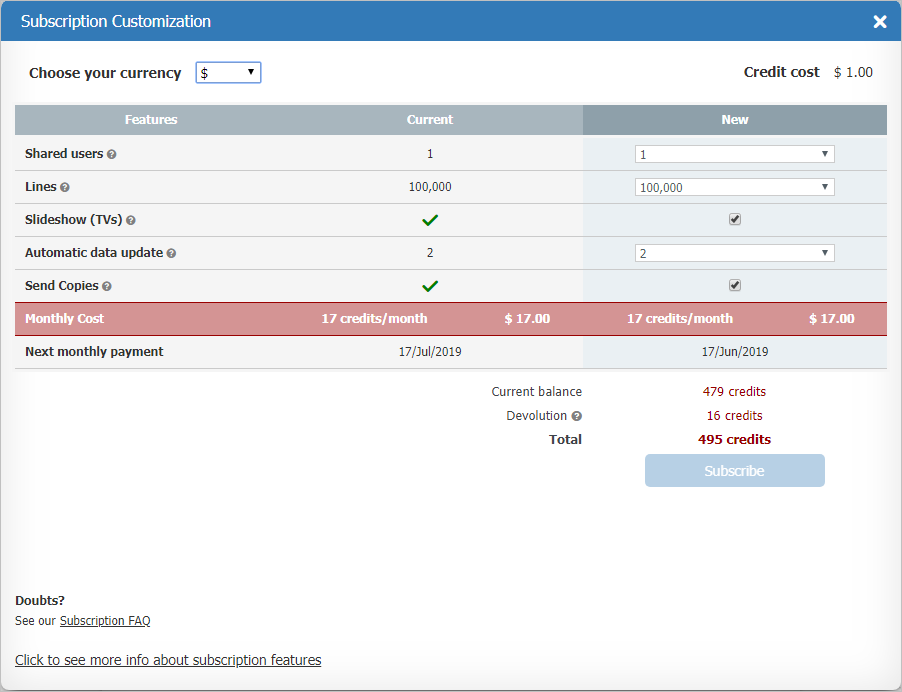902x692 pixels.
Task: Open the Subscription FAQ link
Action: [x=105, y=620]
